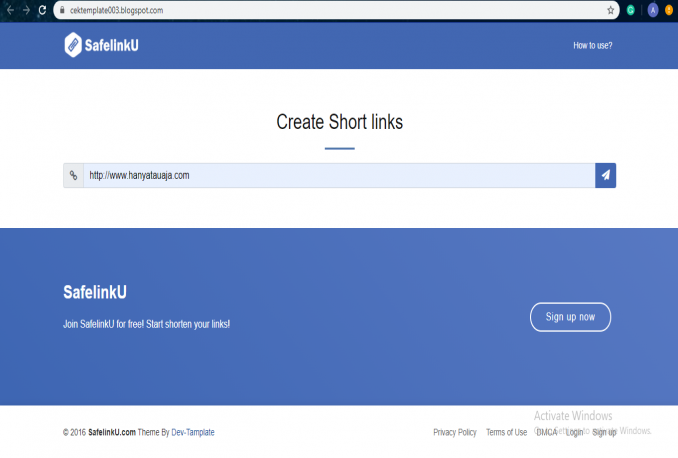
Task: Open the Dev-Tamplate link in the footer
Action: click(x=193, y=432)
